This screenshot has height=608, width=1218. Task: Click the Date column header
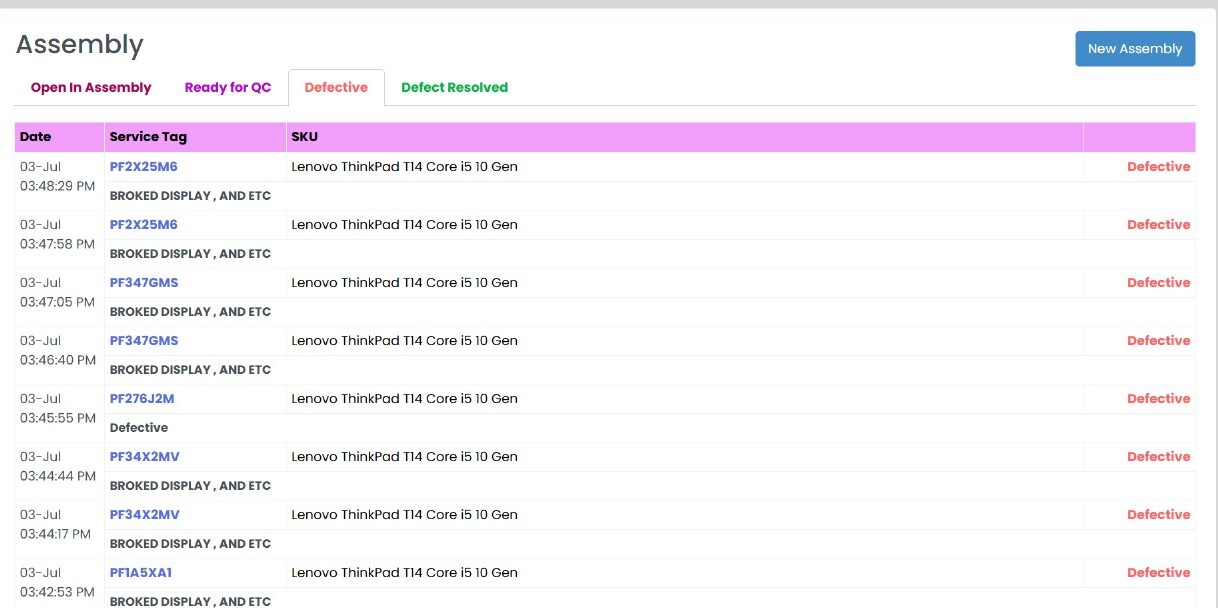click(35, 137)
